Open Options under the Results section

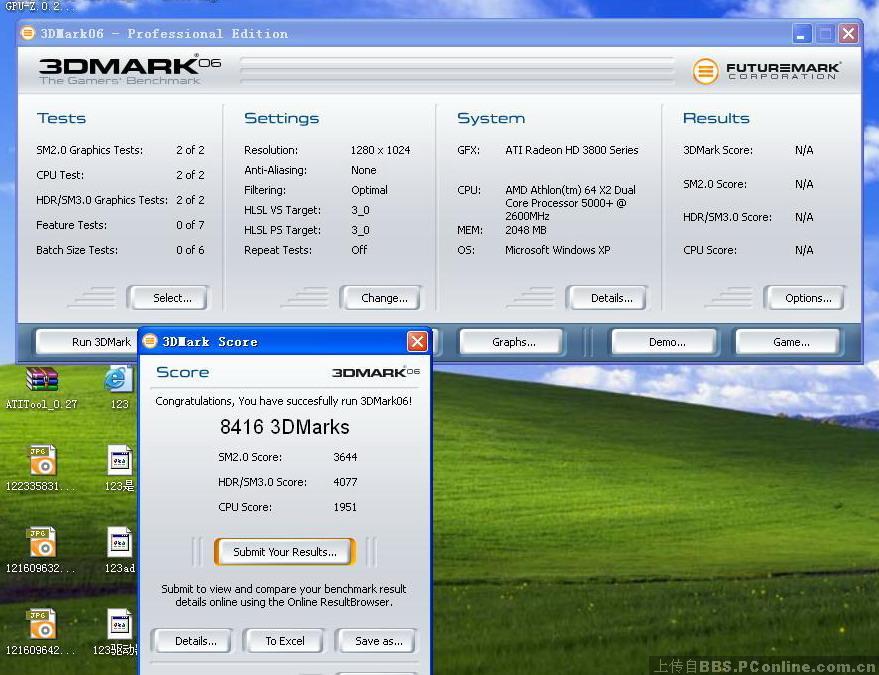click(807, 298)
